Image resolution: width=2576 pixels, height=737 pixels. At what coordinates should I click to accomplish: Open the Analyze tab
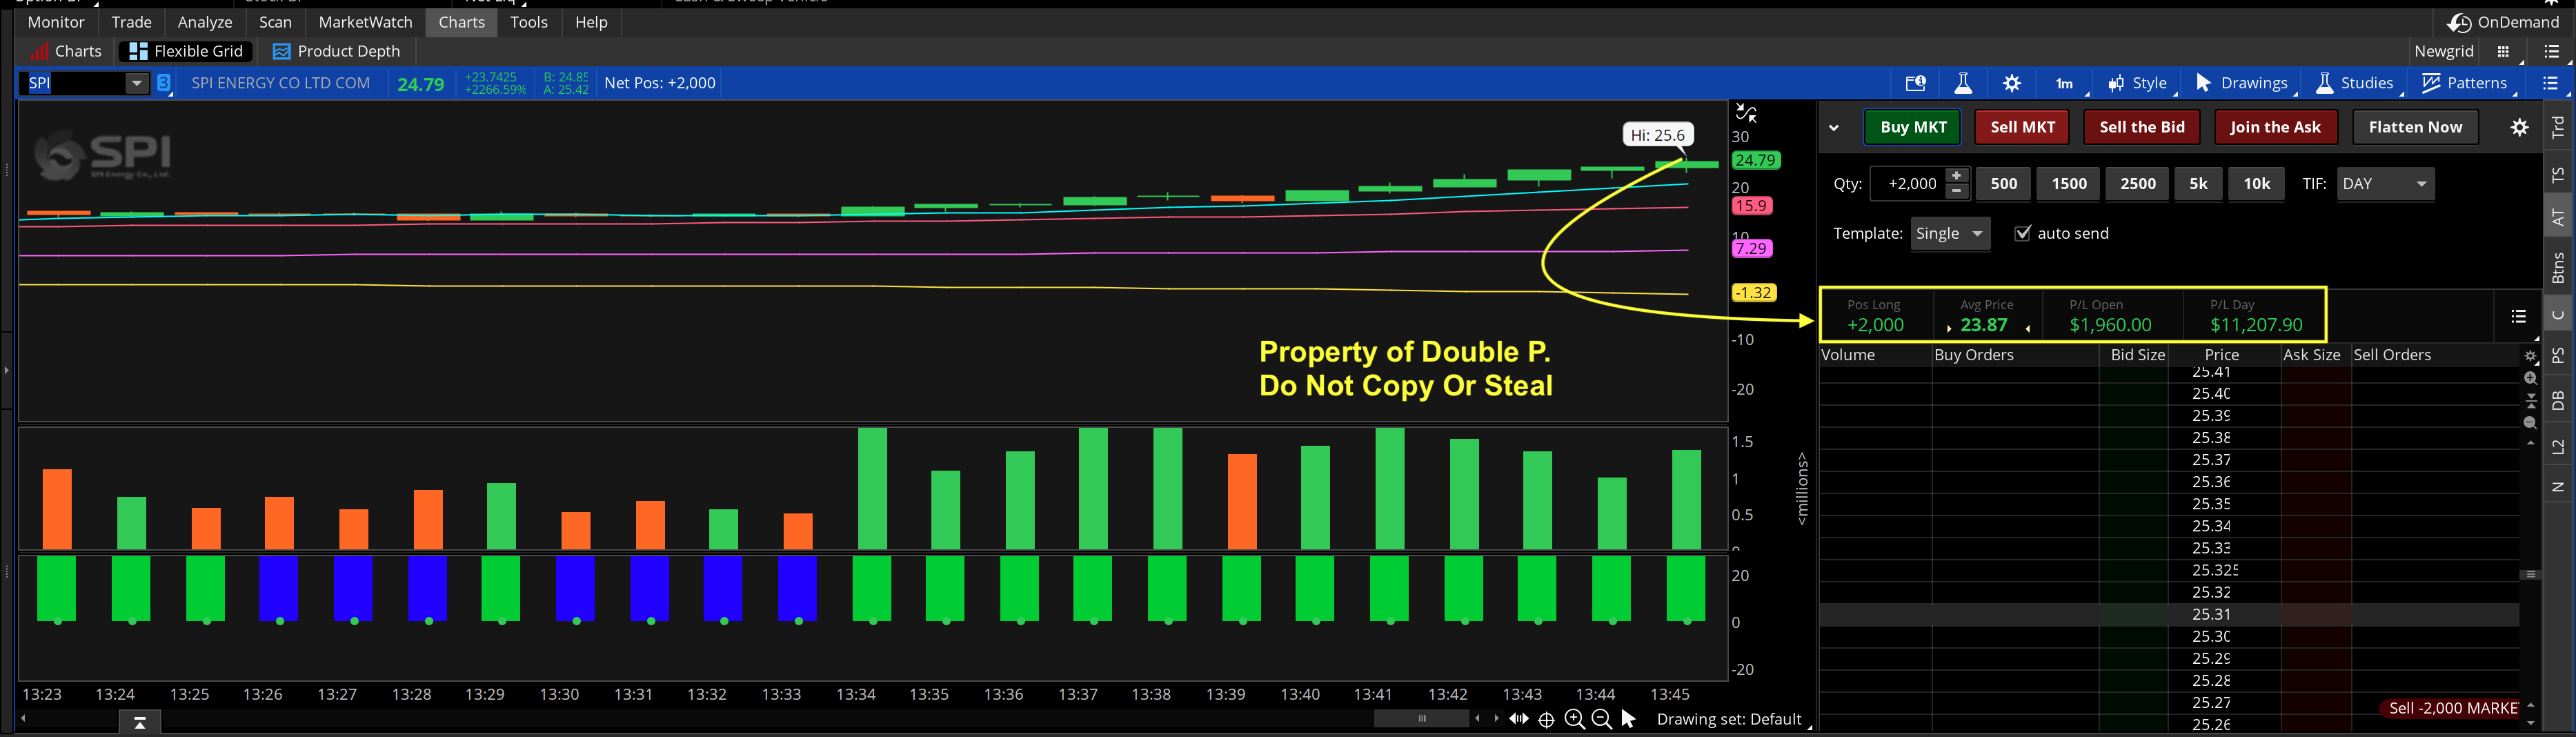click(204, 22)
